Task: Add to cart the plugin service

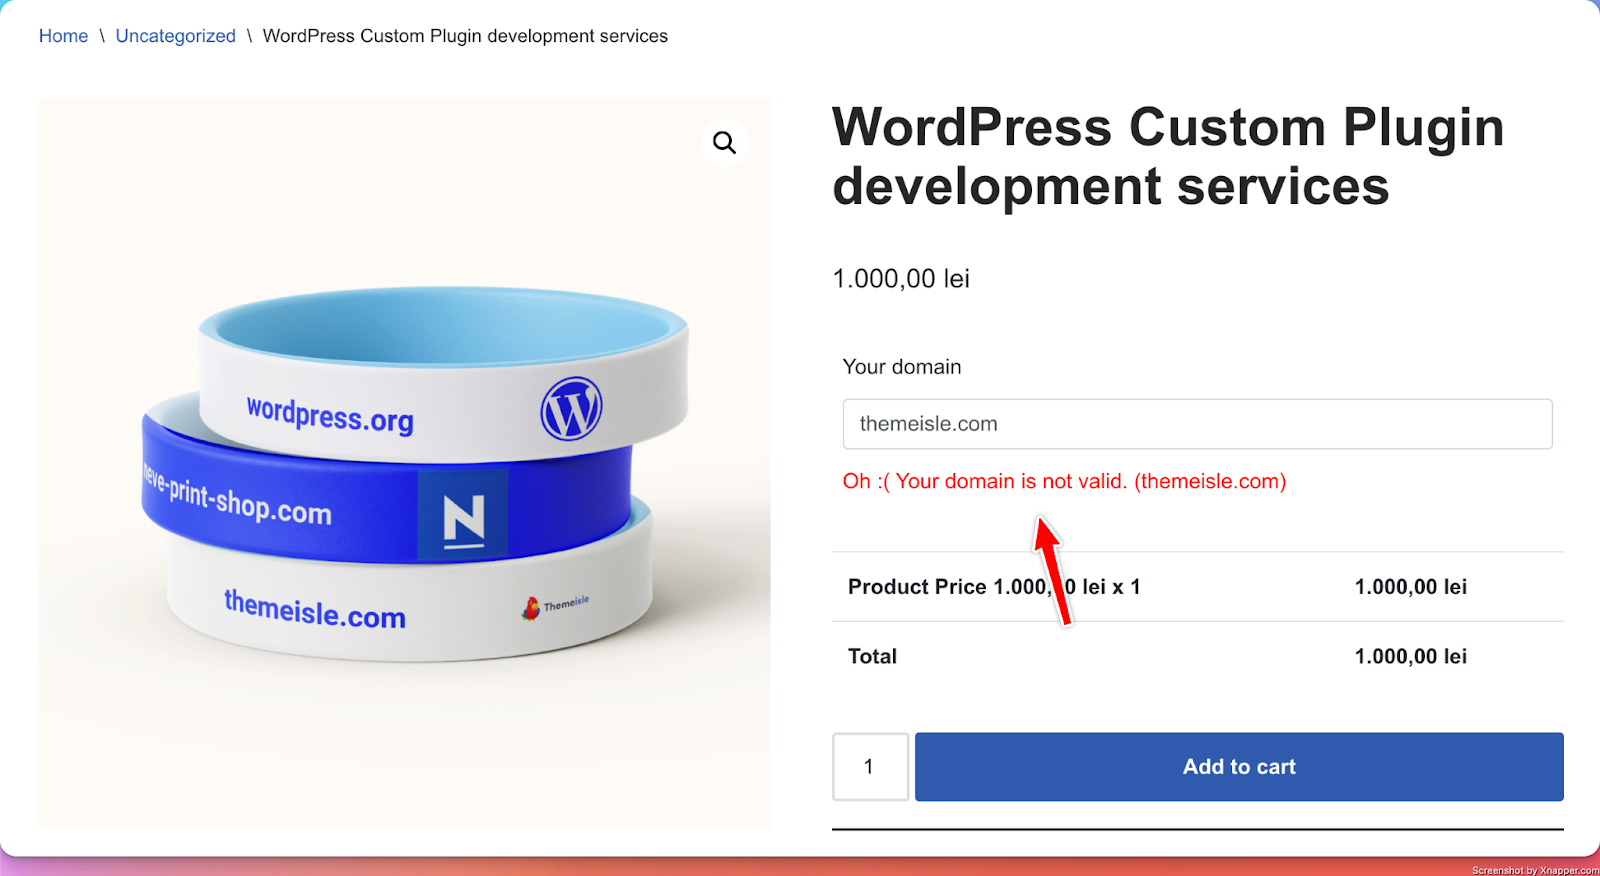Action: (1239, 767)
